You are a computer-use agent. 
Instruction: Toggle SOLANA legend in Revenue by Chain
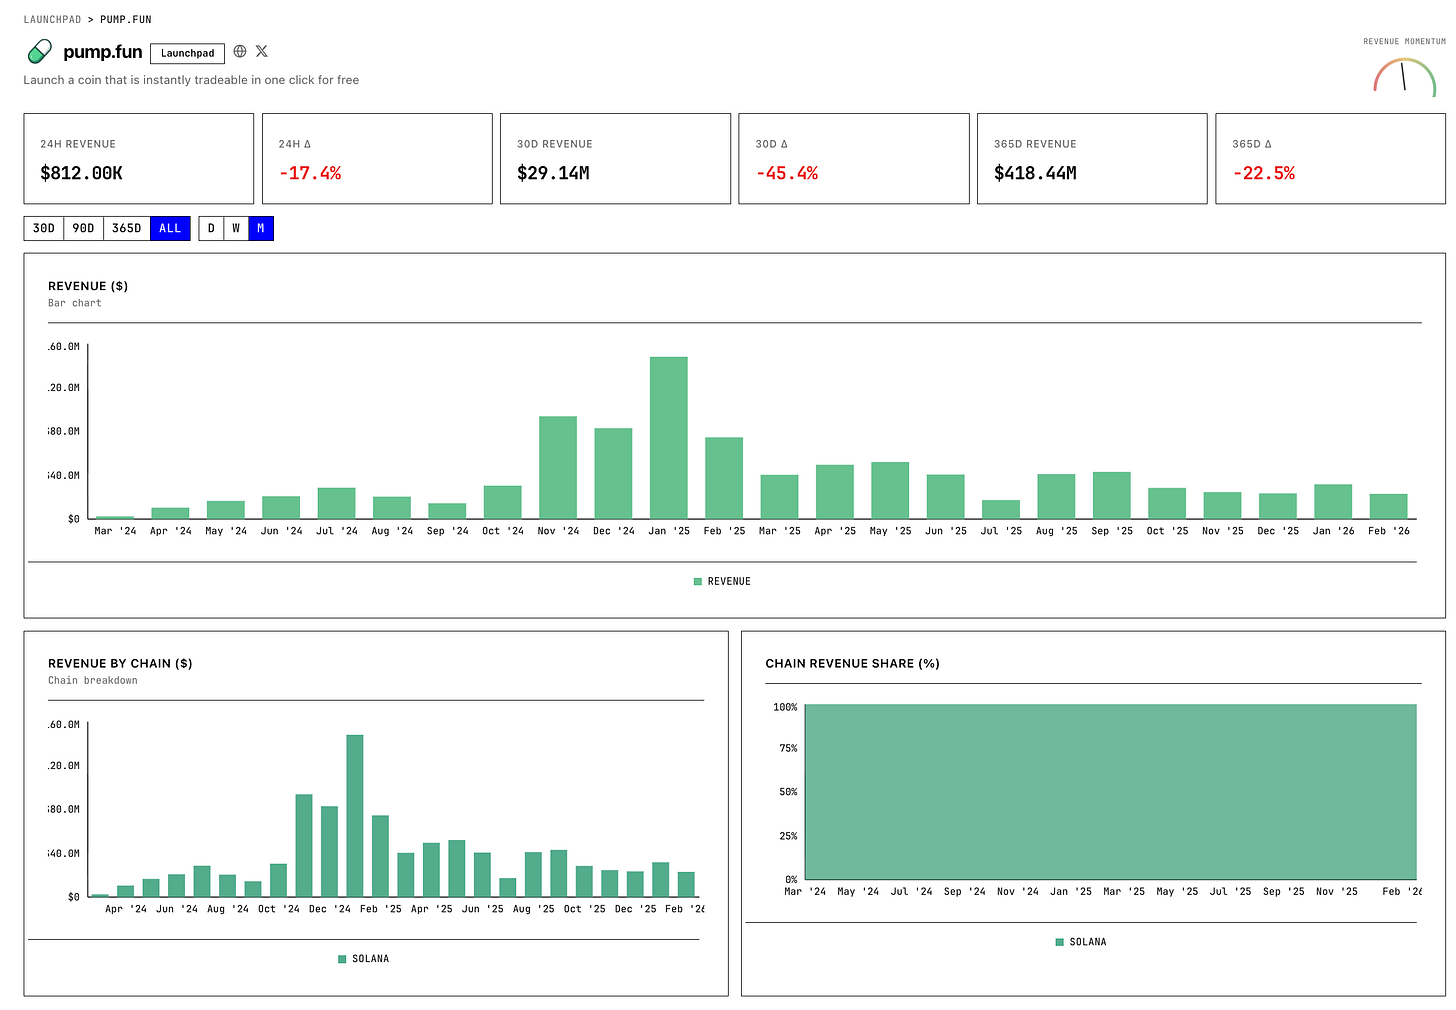pos(364,959)
